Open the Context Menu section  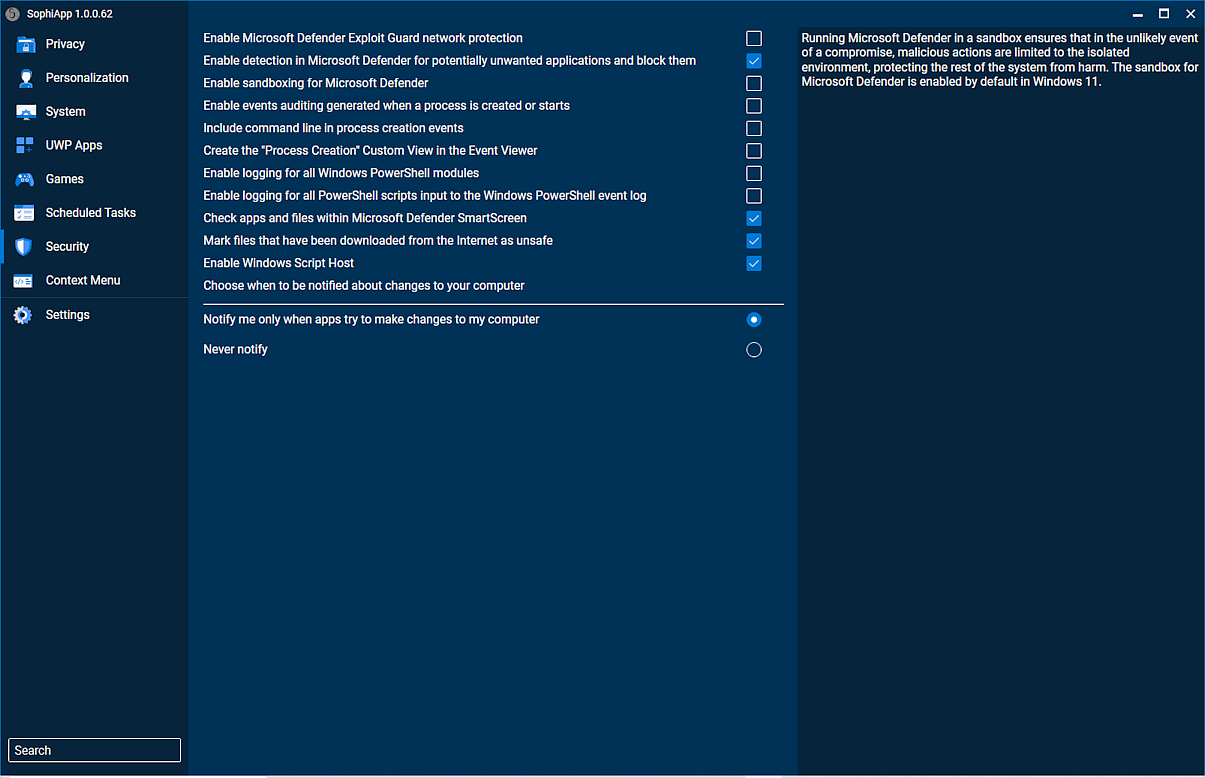83,280
